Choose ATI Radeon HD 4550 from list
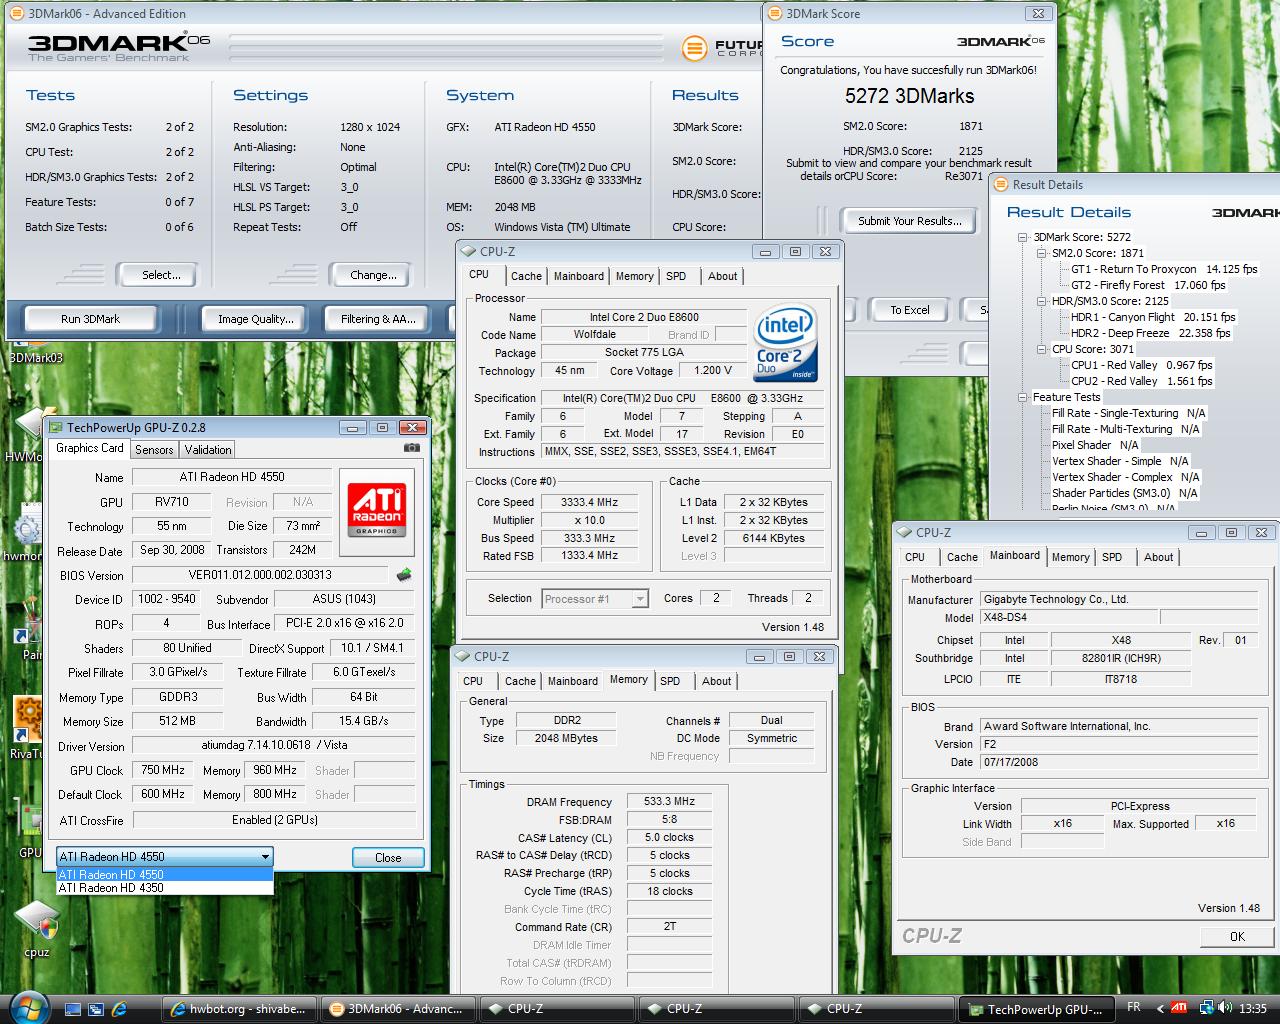Viewport: 1280px width, 1024px height. [x=164, y=874]
